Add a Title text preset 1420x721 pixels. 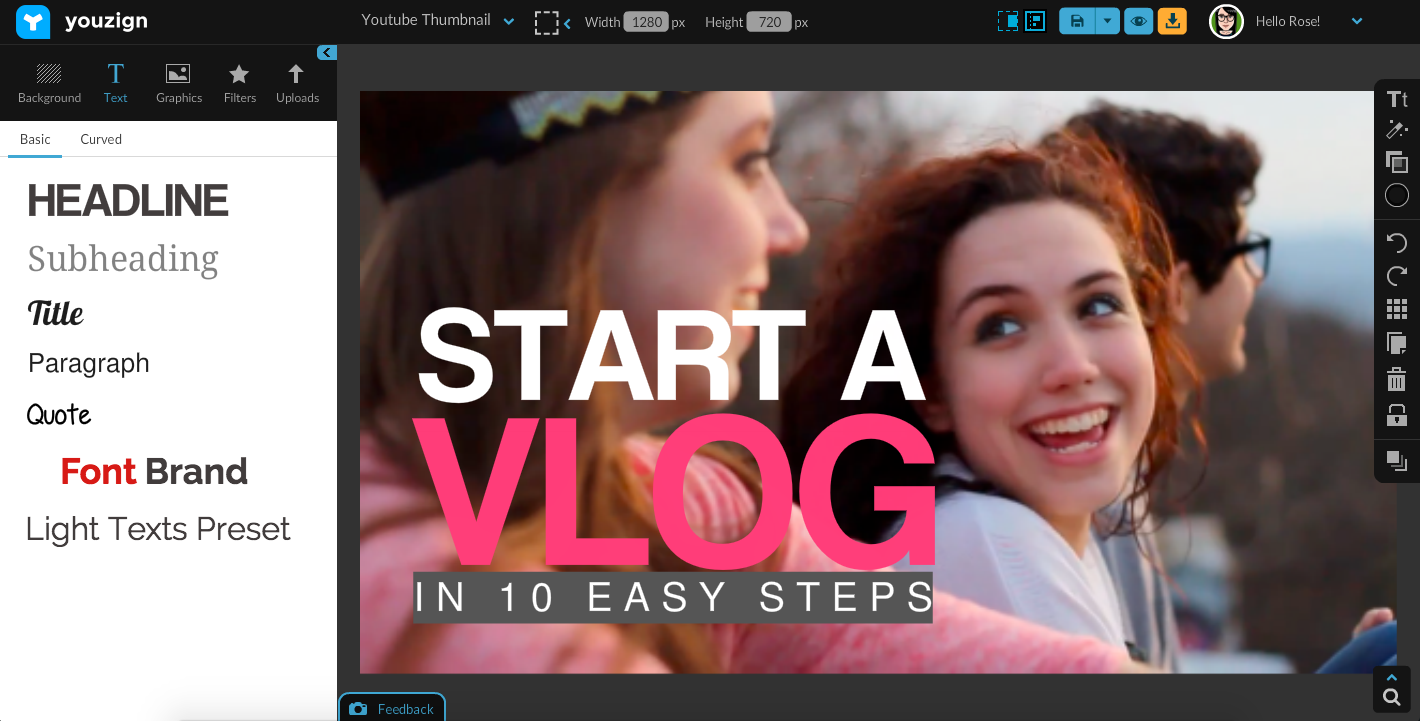55,313
